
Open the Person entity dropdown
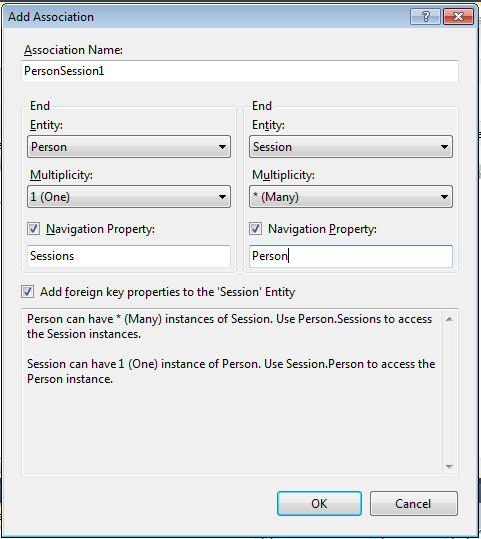click(129, 147)
